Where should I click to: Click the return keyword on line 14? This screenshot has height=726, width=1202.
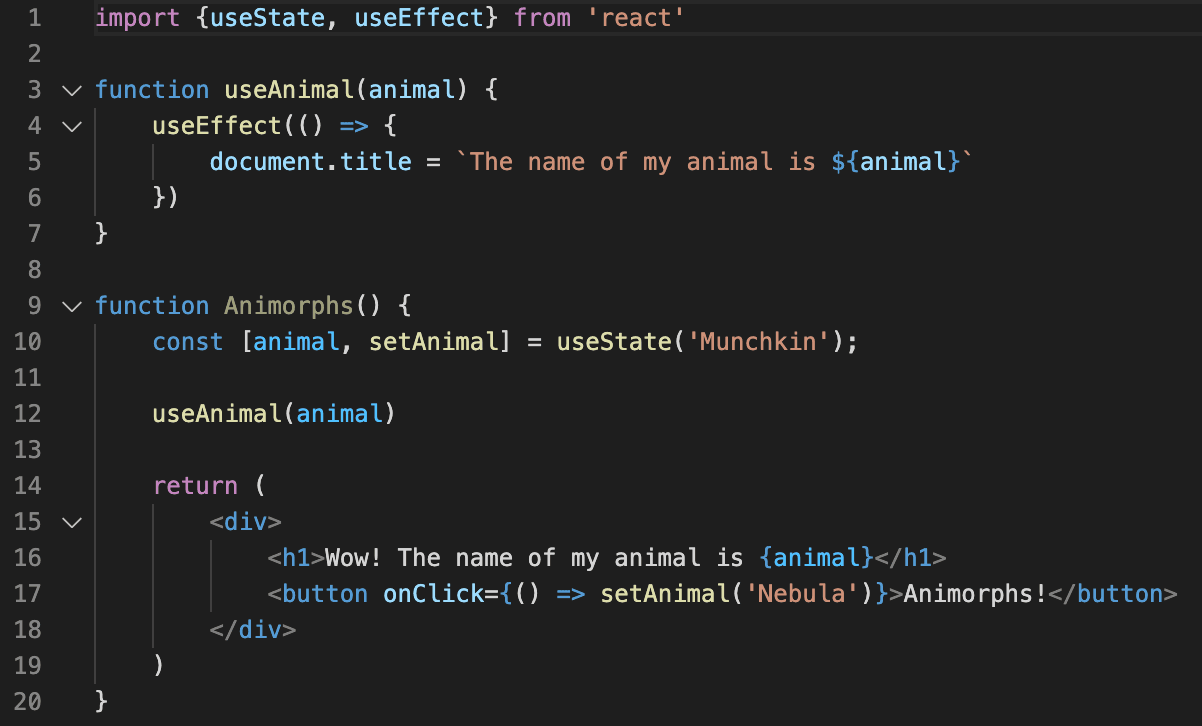pyautogui.click(x=195, y=485)
